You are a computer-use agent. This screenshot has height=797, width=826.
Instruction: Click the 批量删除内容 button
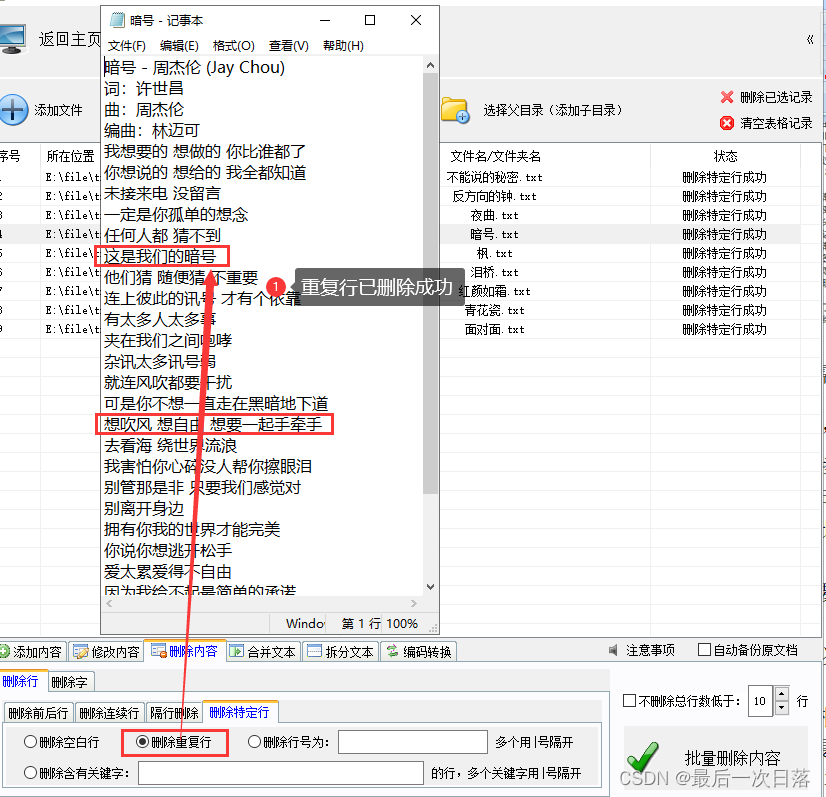pos(715,757)
